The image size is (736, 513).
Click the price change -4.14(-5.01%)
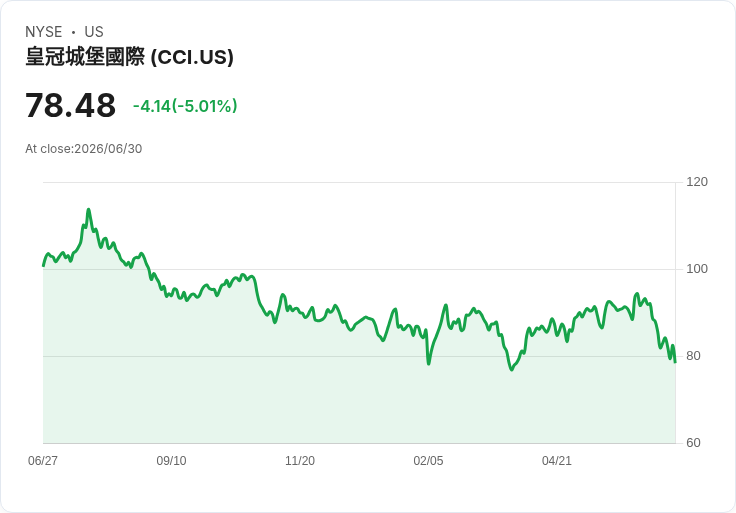tap(185, 106)
